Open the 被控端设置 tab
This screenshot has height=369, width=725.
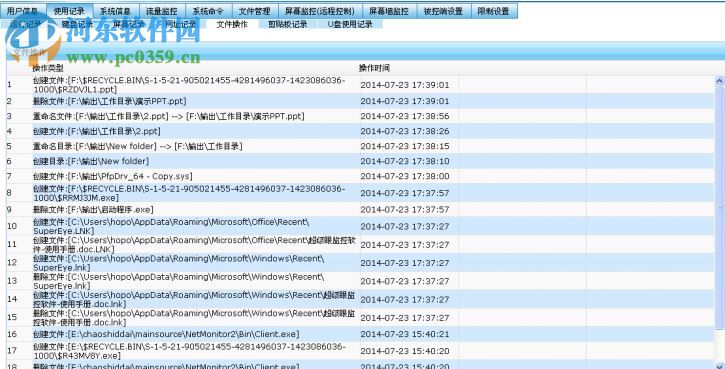click(443, 11)
